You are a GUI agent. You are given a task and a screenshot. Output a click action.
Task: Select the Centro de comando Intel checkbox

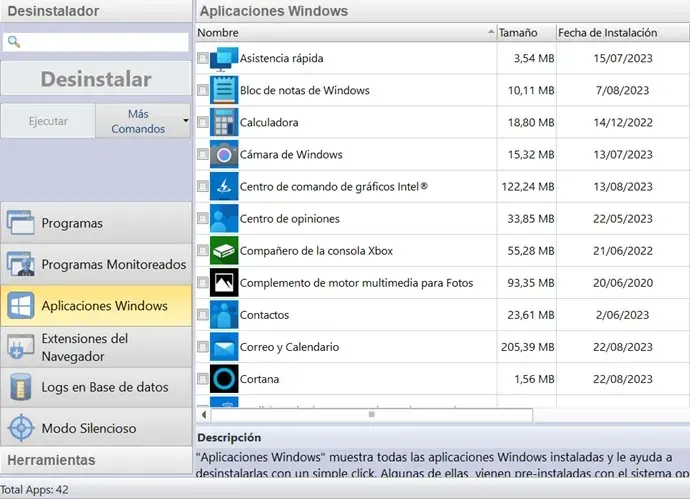pos(203,187)
